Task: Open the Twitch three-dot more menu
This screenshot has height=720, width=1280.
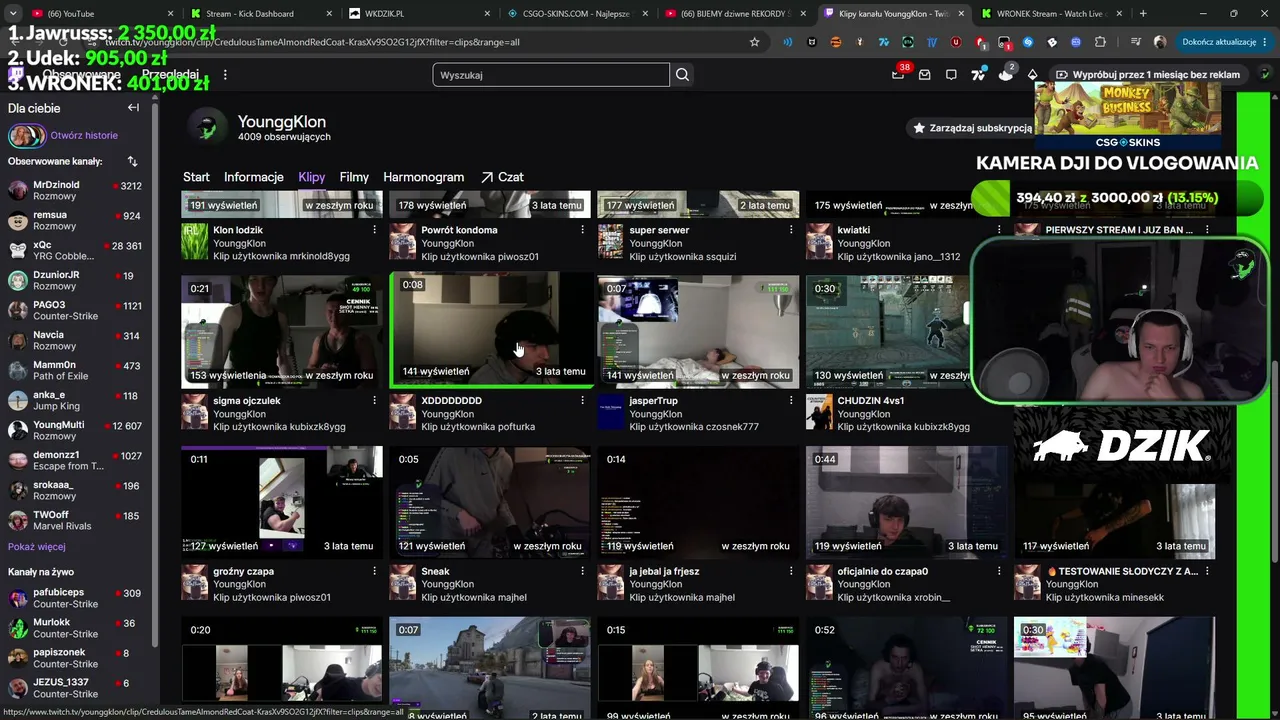Action: tap(225, 75)
